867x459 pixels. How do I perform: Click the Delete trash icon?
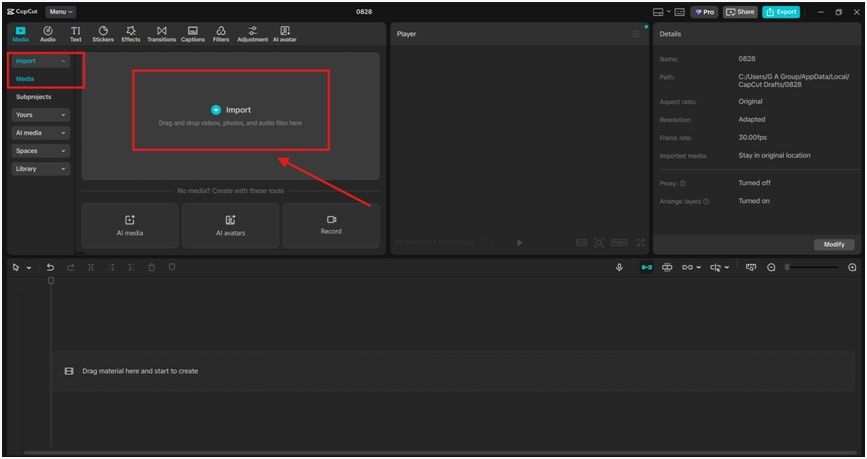pyautogui.click(x=152, y=268)
